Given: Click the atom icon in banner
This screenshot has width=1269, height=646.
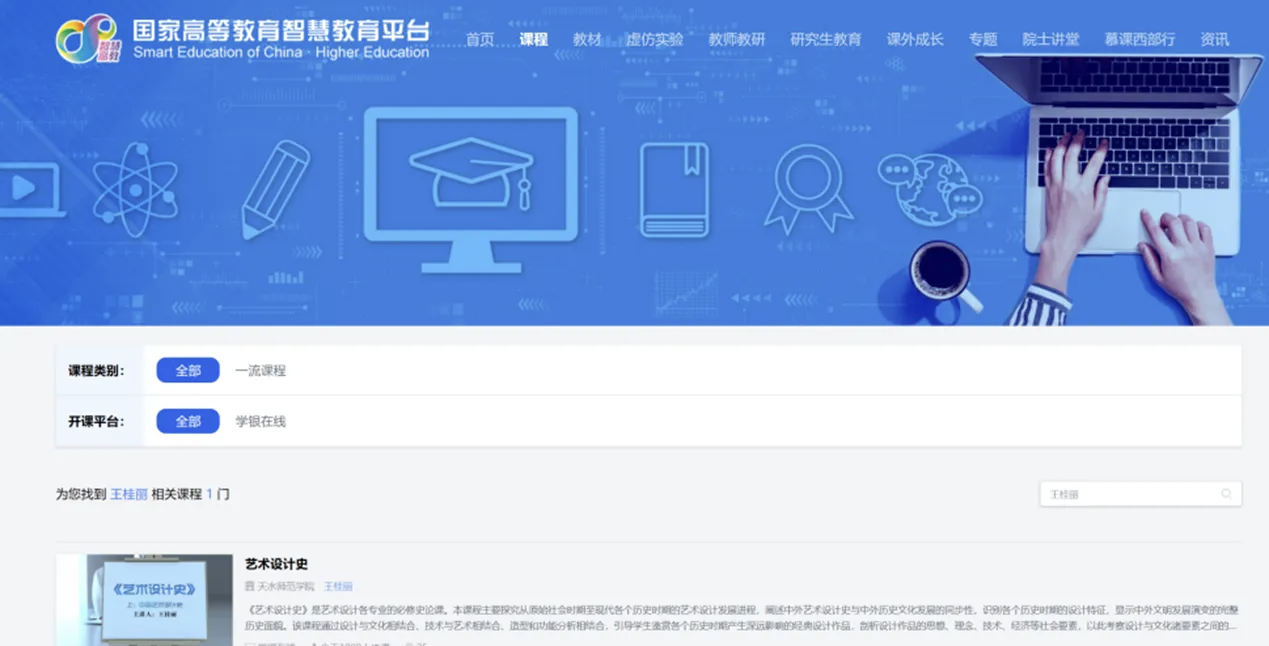Looking at the screenshot, I should click(135, 188).
